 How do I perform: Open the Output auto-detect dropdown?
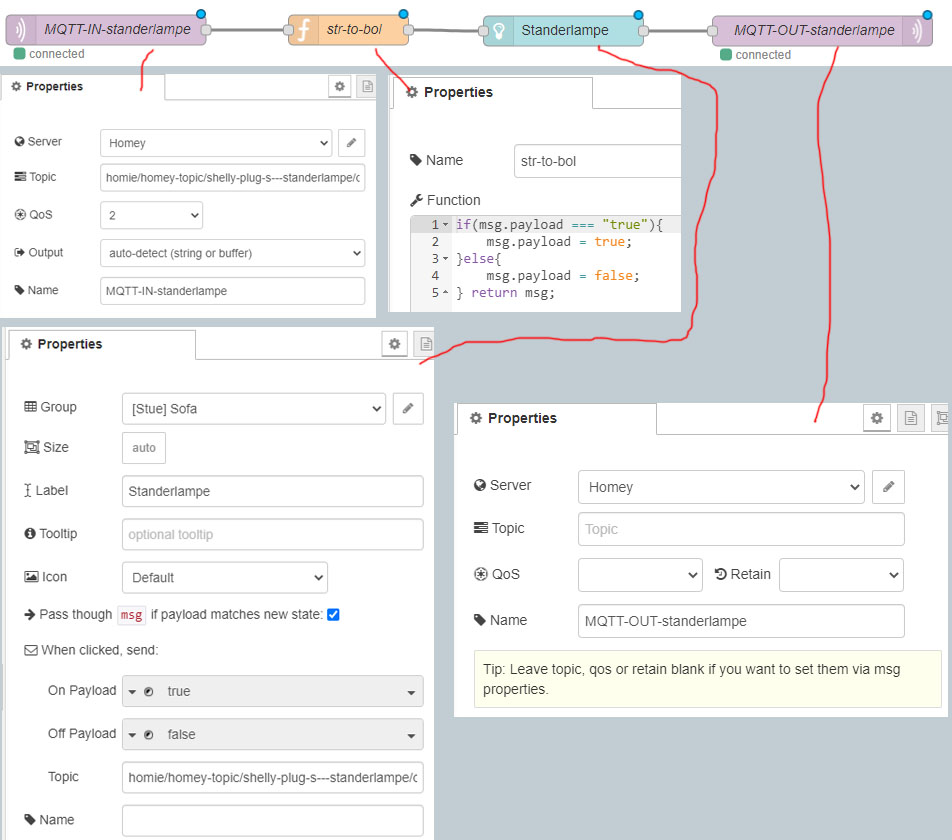(x=232, y=253)
